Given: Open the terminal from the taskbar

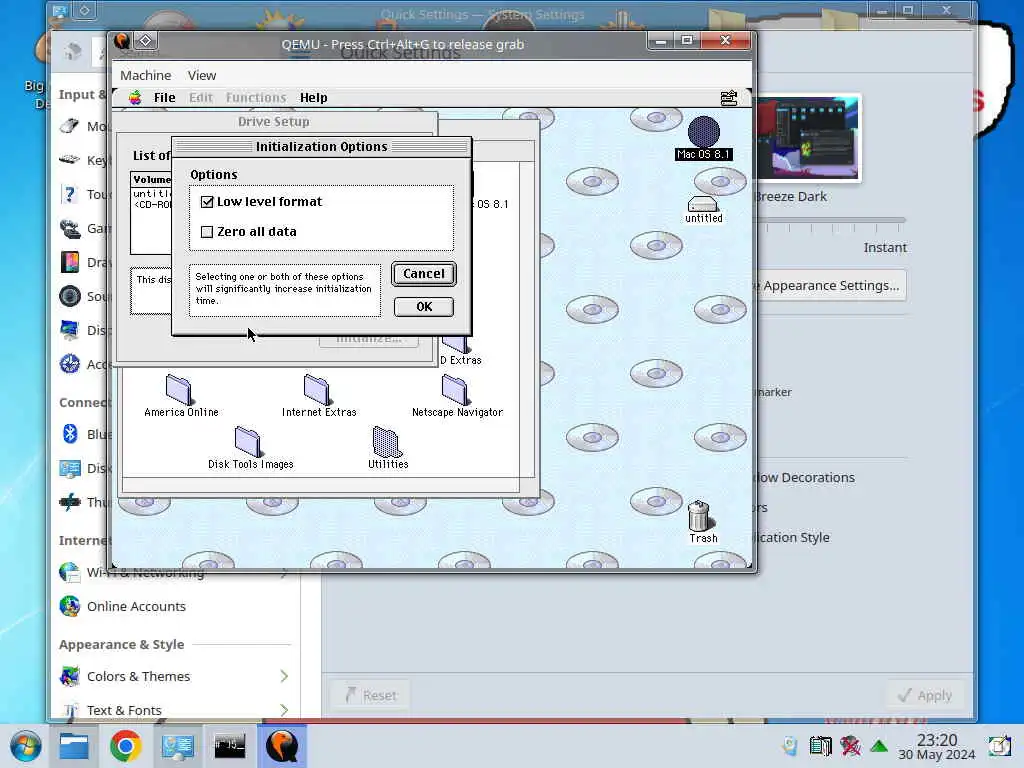Looking at the screenshot, I should pos(230,746).
